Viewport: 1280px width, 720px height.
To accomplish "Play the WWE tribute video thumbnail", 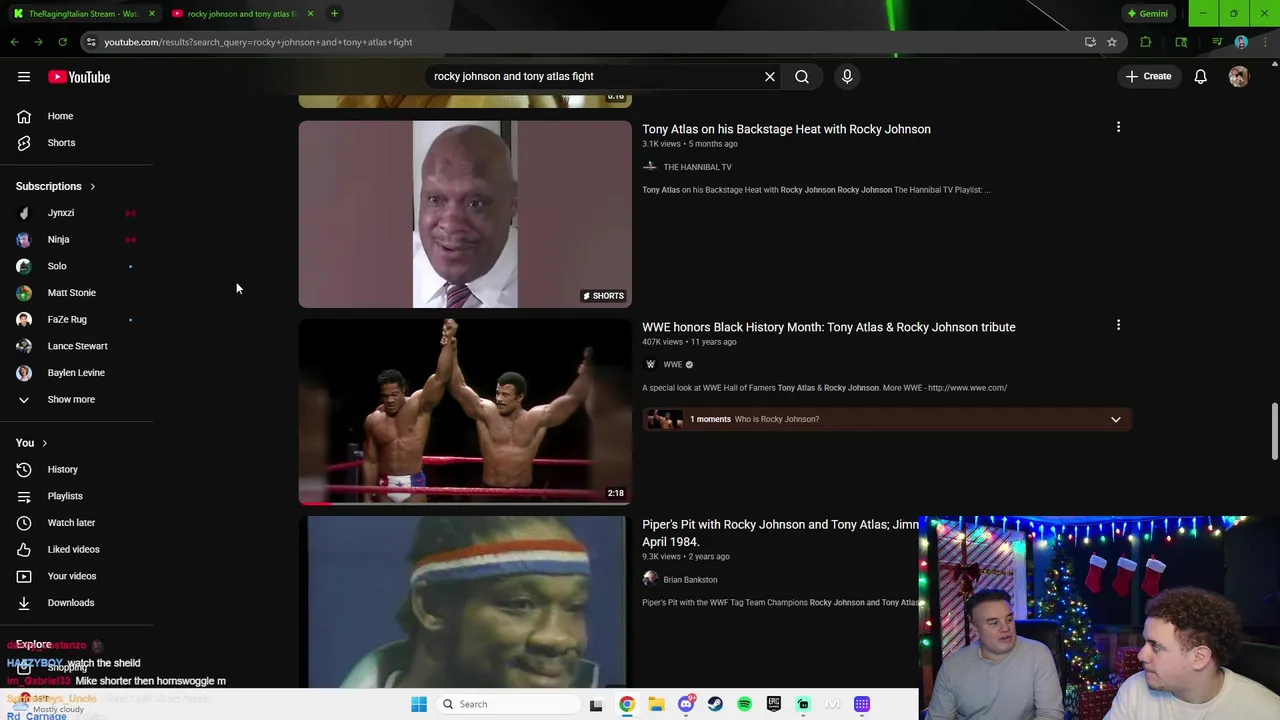I will pos(465,411).
